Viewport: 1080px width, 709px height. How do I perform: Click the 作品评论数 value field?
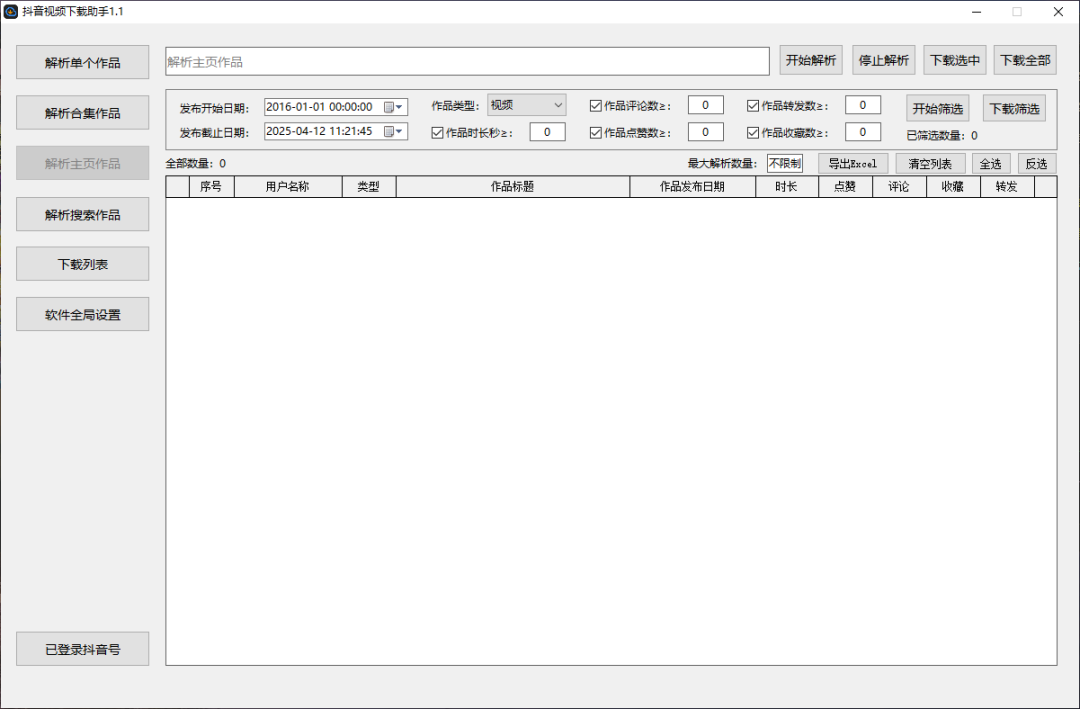705,105
